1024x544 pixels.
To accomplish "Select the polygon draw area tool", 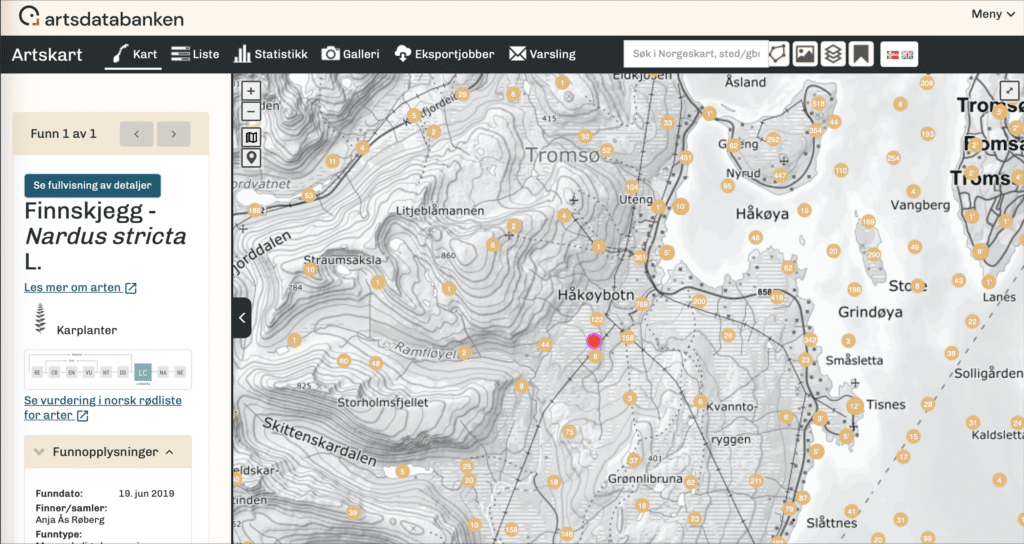I will click(777, 54).
